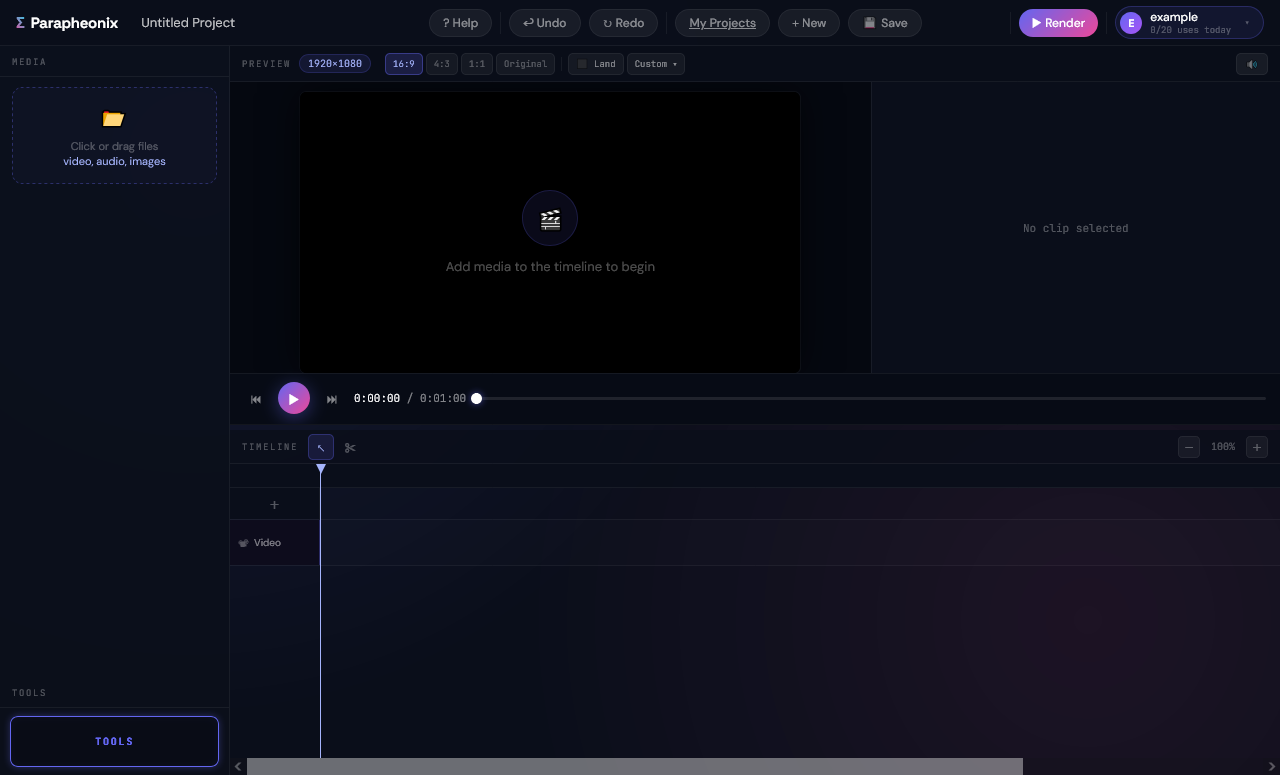1280x775 pixels.
Task: Click the total duration 0:01:00 text
Action: tap(443, 398)
